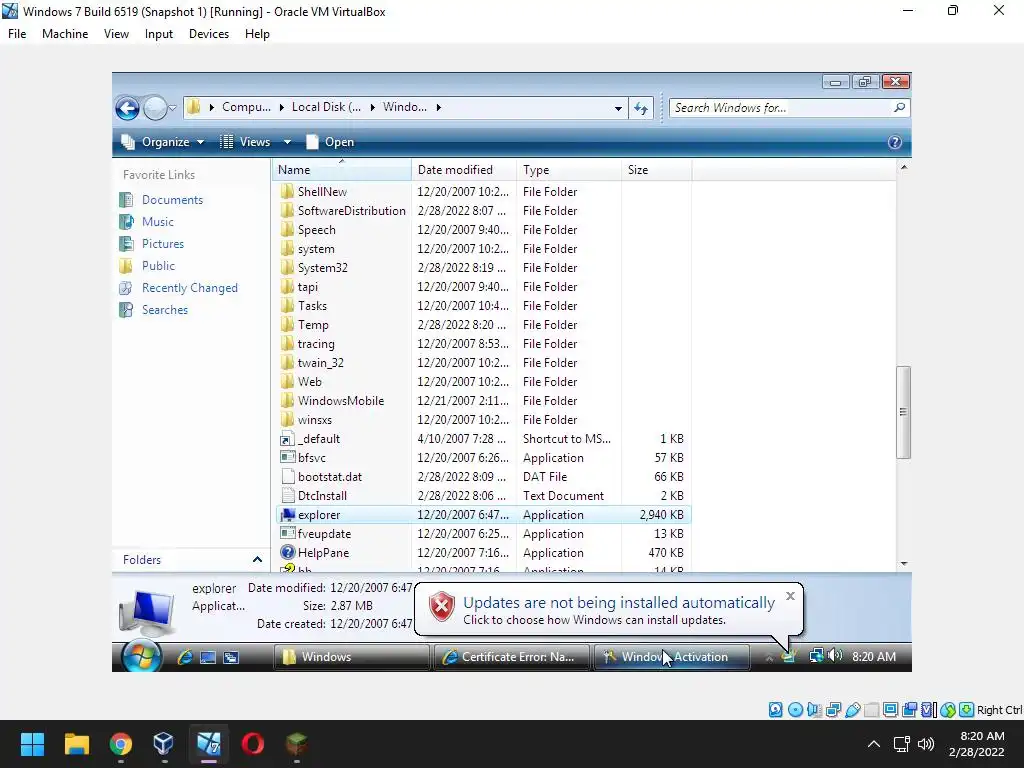
Task: Switch to Windows folder taskbar button
Action: [351, 657]
